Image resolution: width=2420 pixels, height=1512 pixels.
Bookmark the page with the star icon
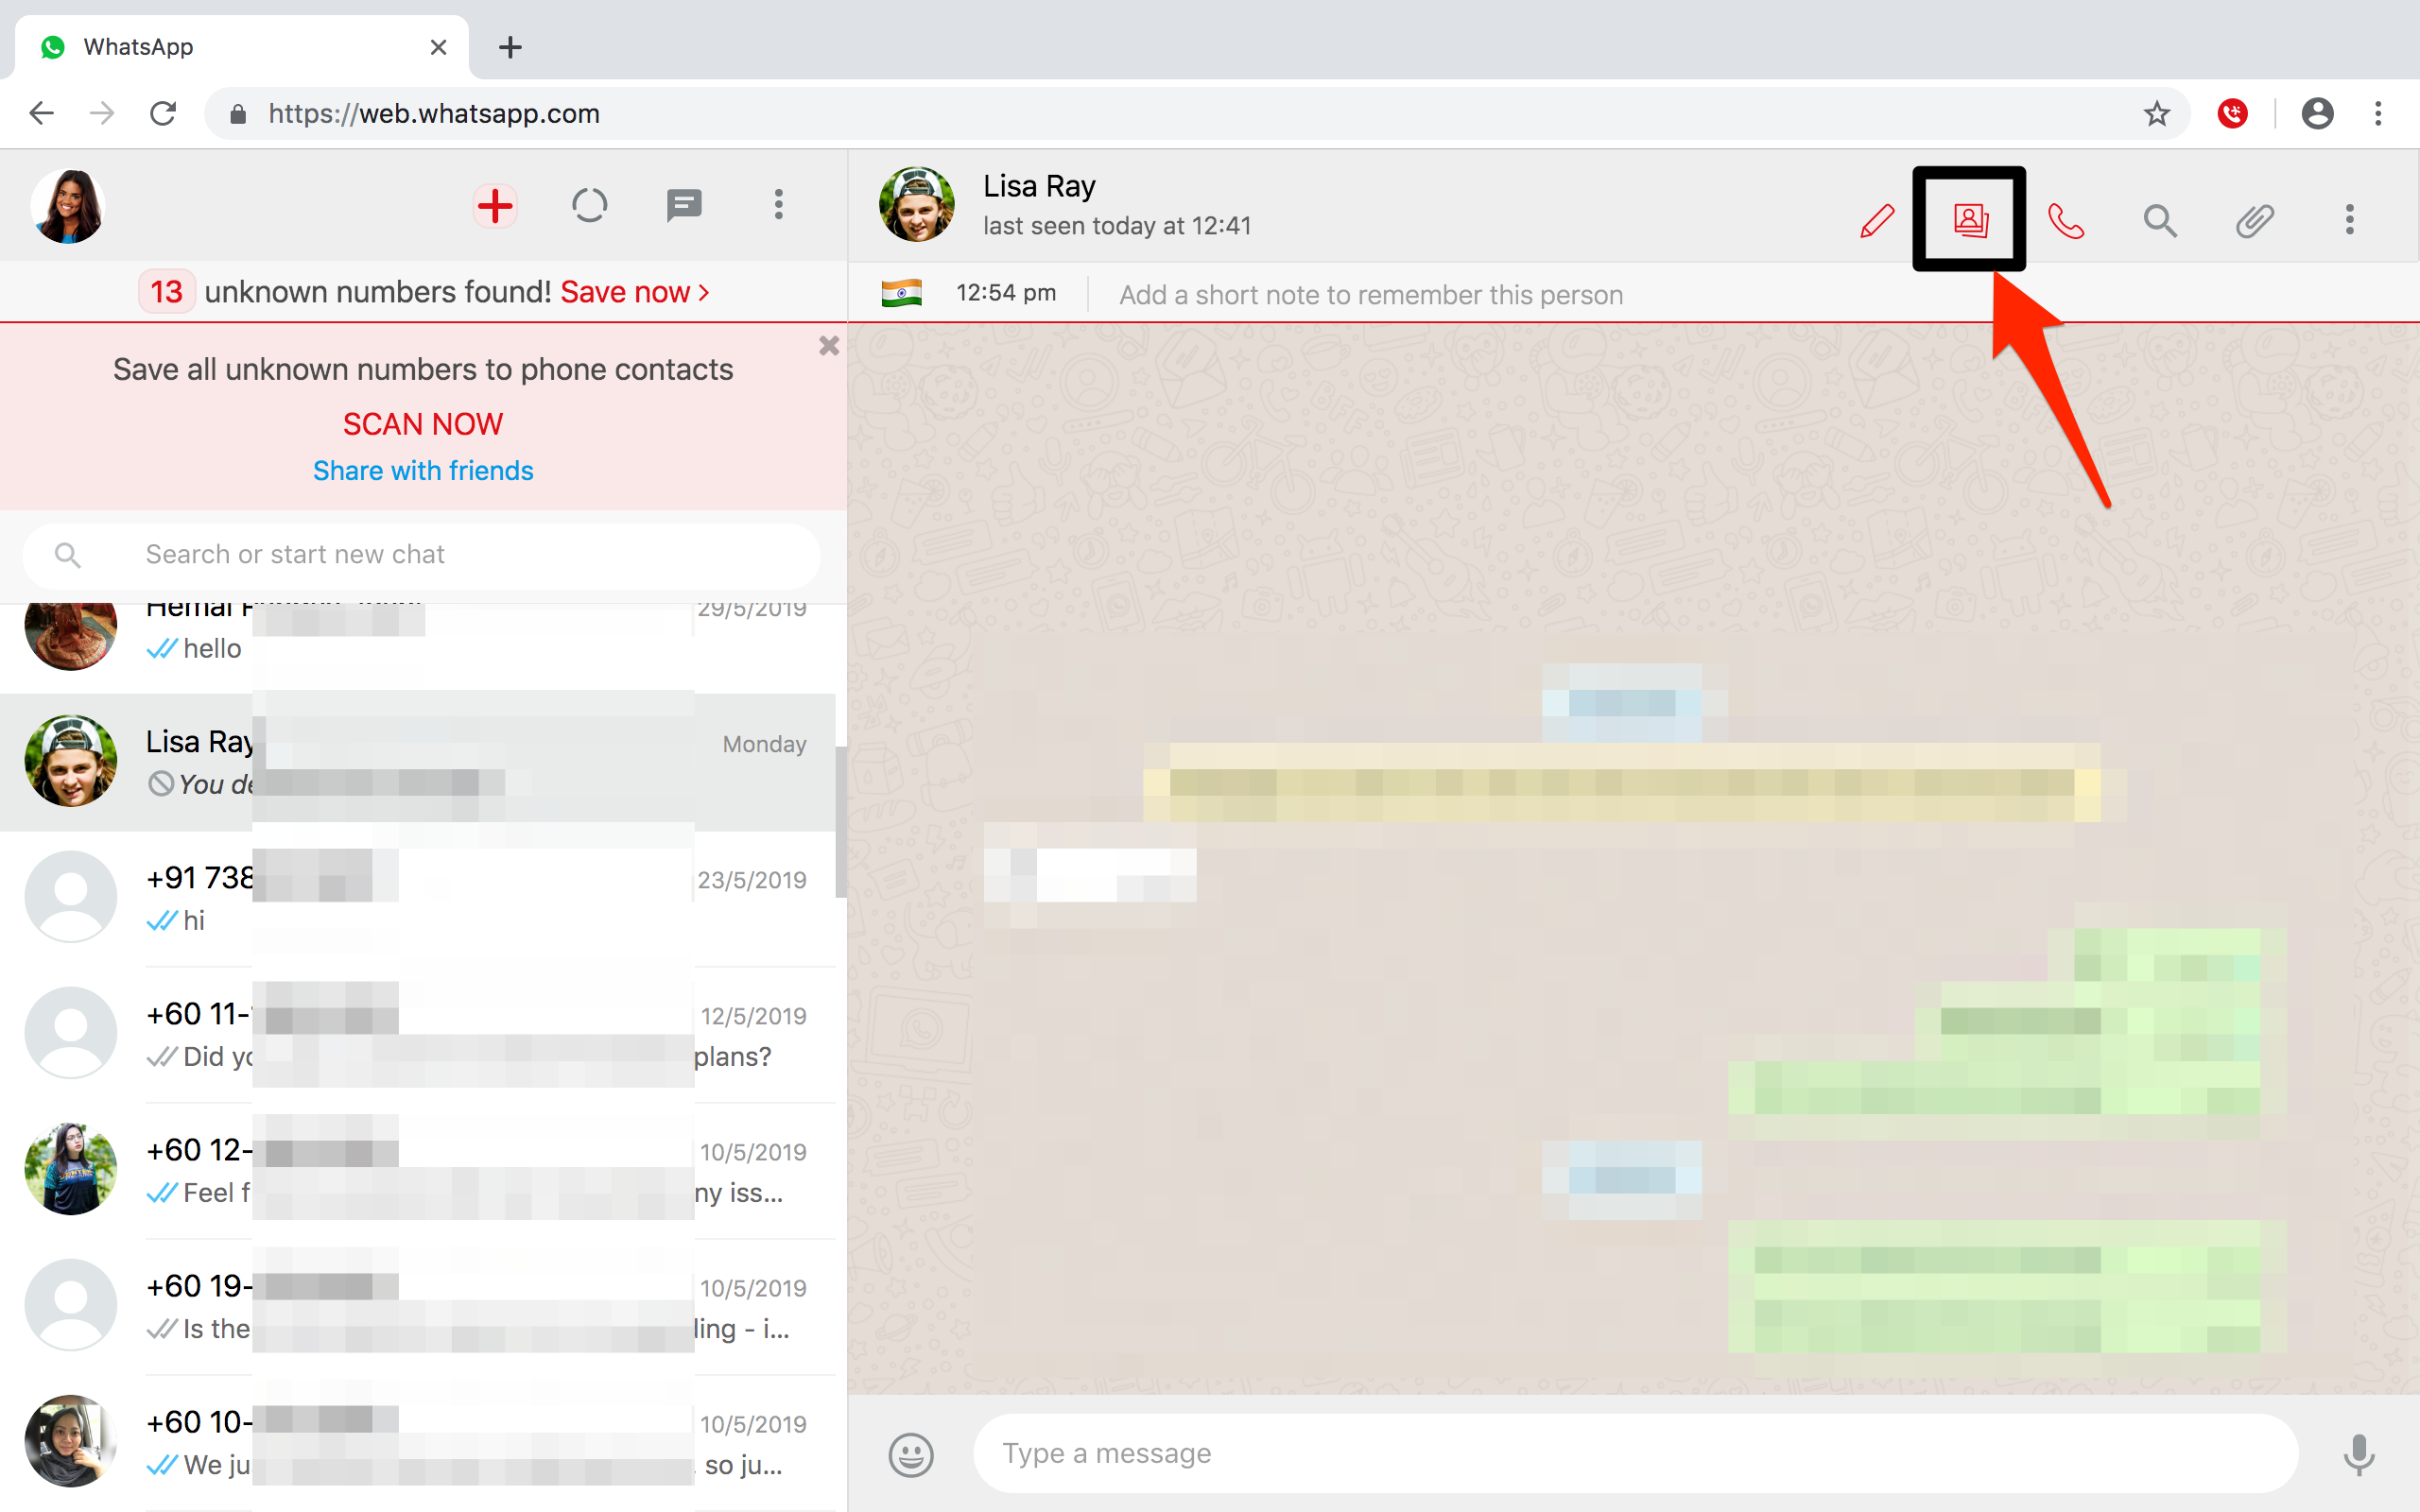(2156, 114)
